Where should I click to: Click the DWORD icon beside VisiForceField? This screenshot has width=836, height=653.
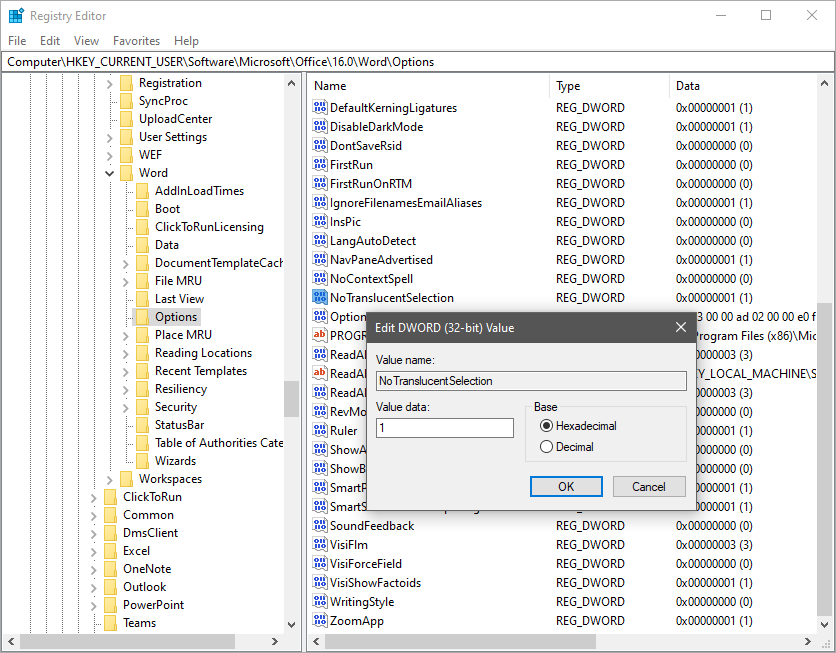[320, 563]
